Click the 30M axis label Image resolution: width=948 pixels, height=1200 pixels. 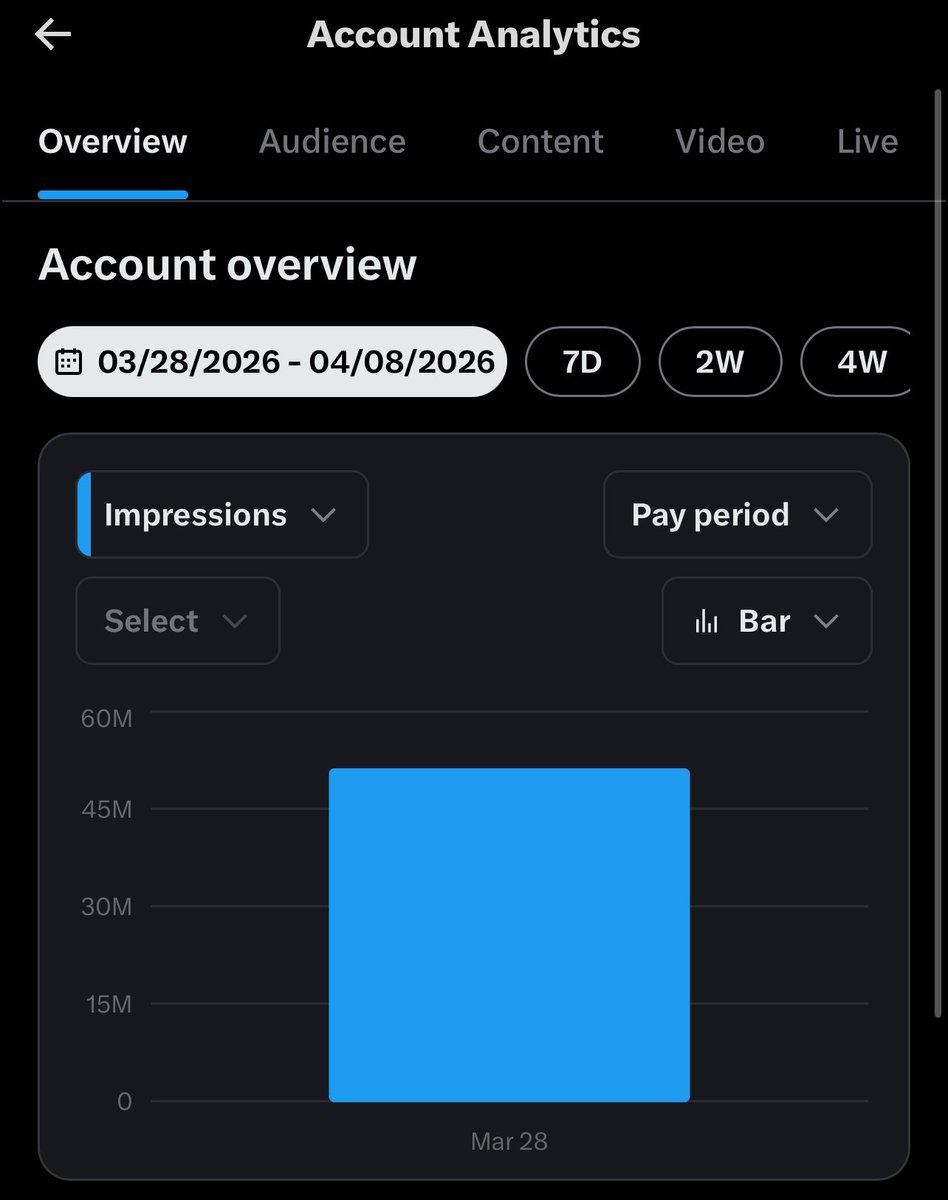tap(106, 907)
